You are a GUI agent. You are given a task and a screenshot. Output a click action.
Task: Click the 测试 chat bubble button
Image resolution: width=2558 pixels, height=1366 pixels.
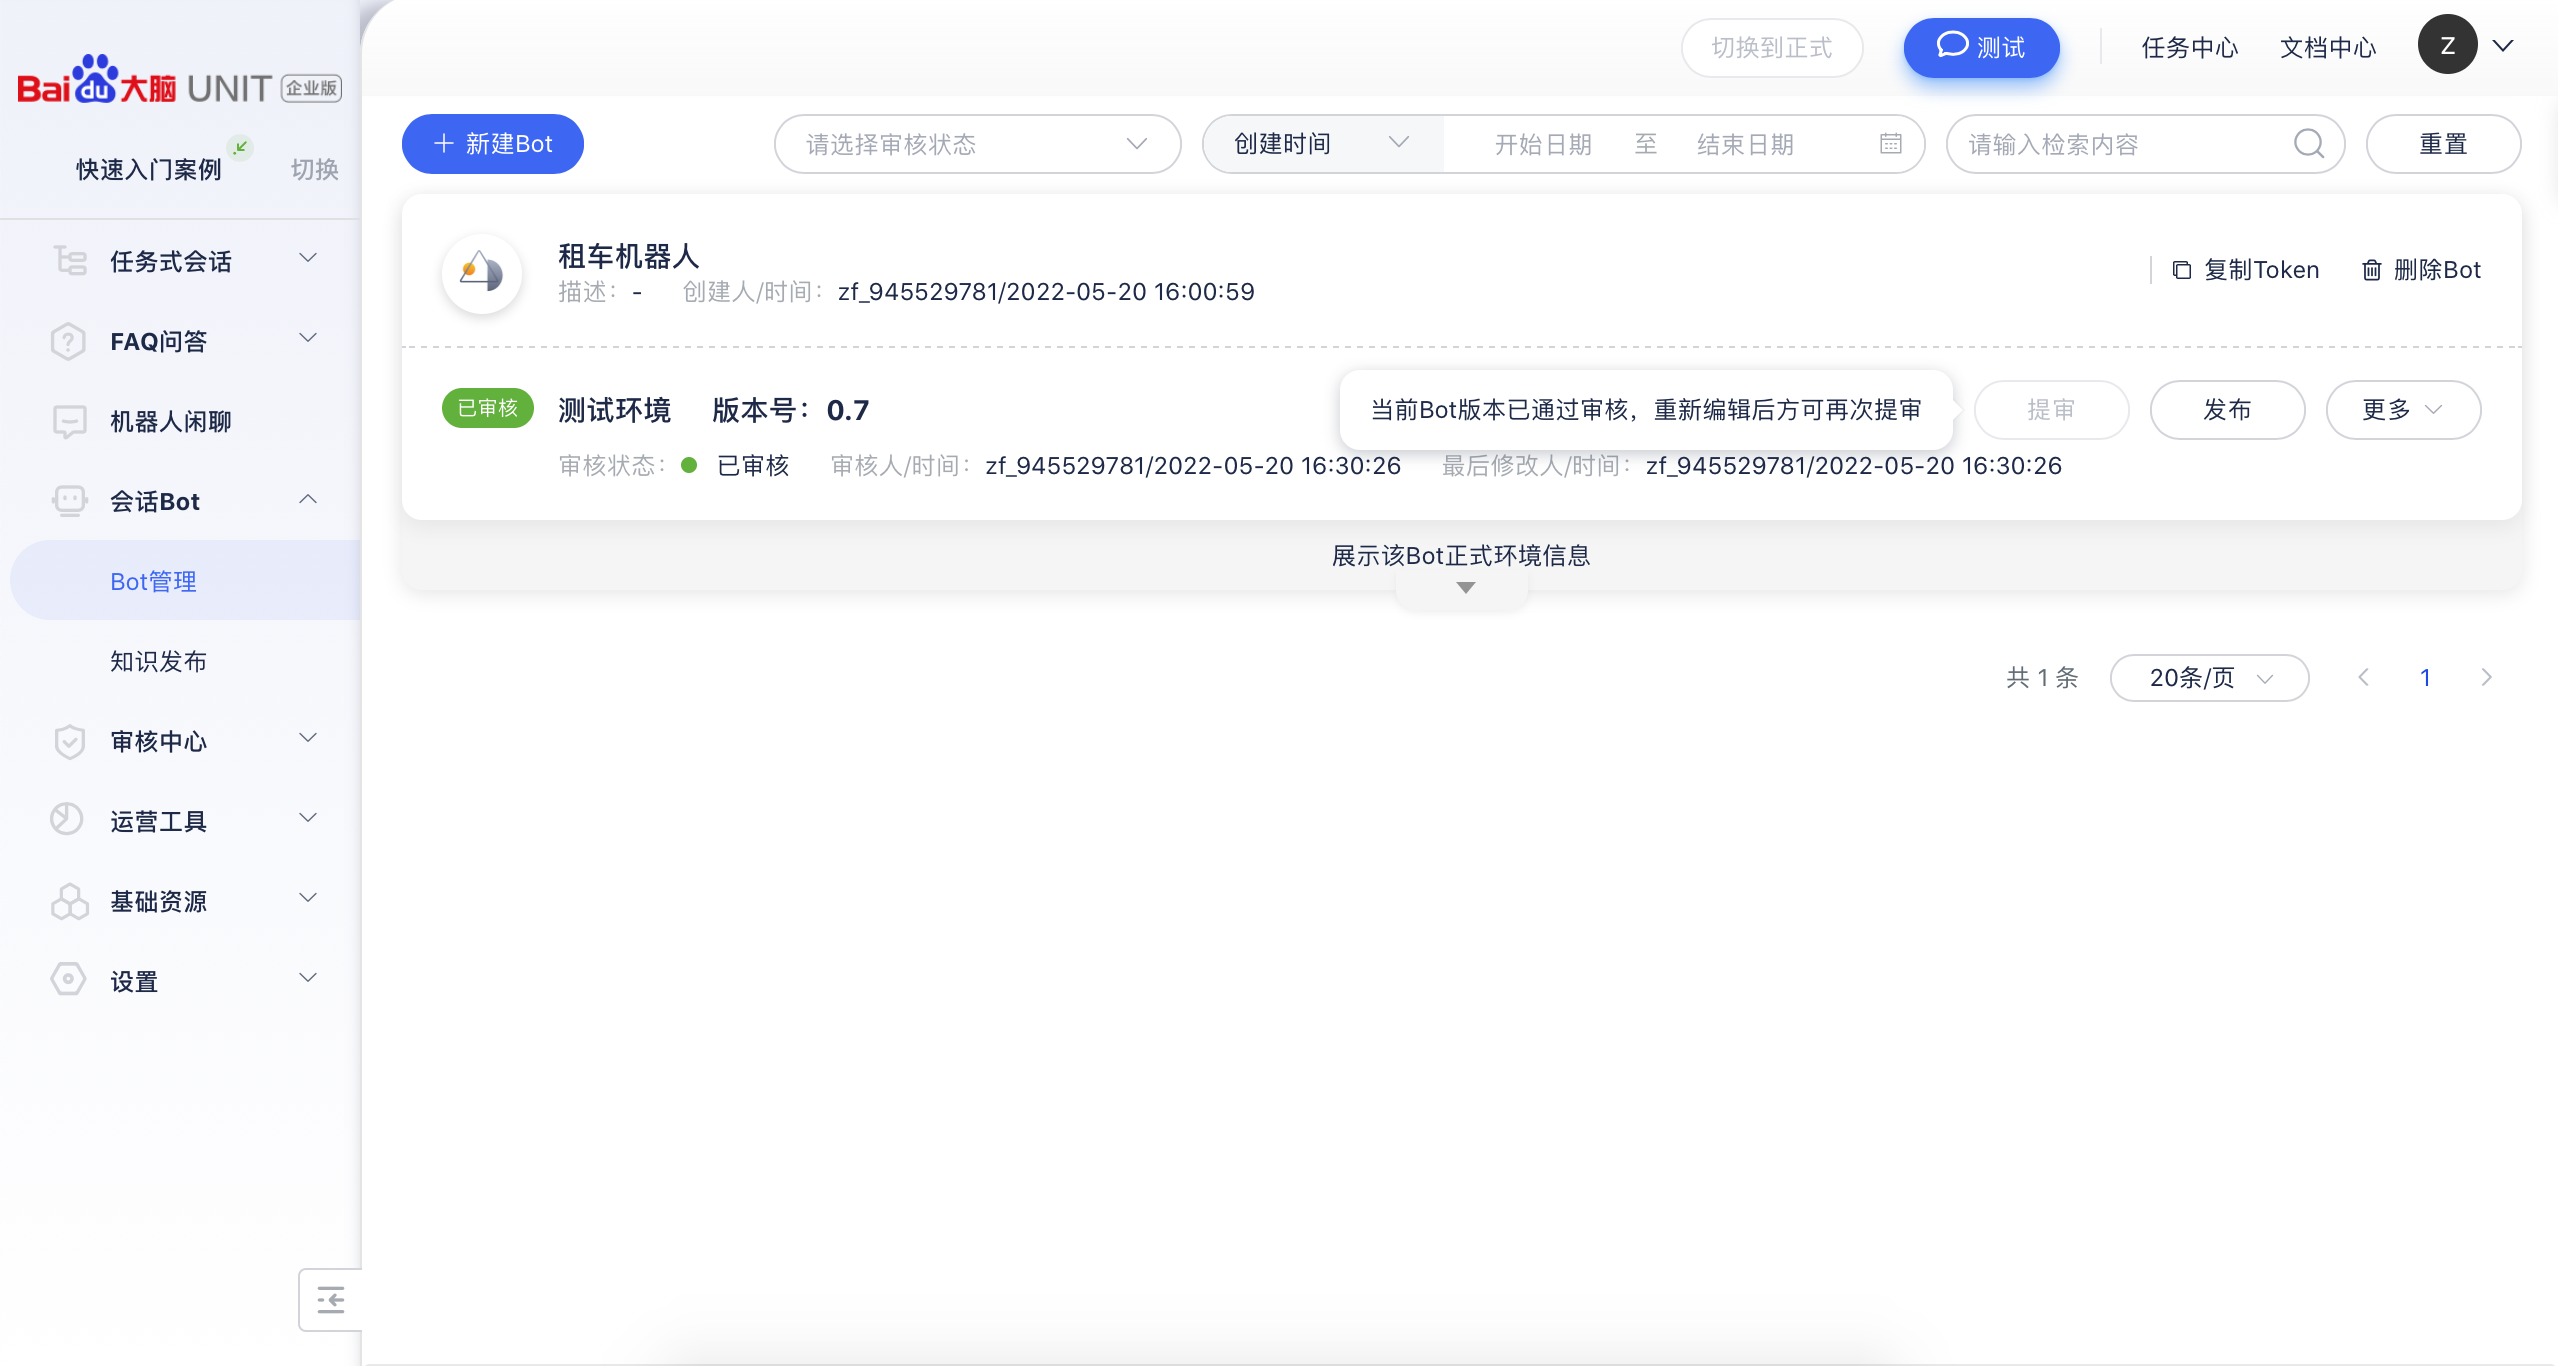[x=1980, y=47]
